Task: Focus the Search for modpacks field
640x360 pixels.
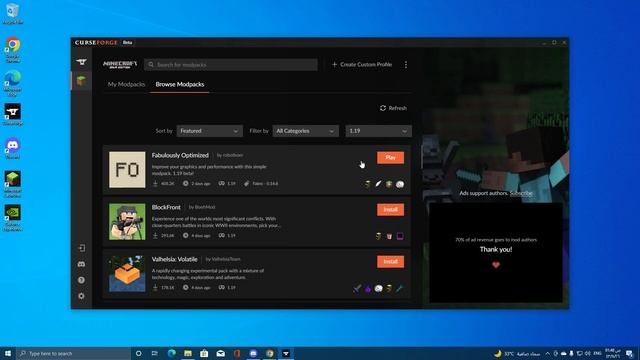Action: coord(231,64)
